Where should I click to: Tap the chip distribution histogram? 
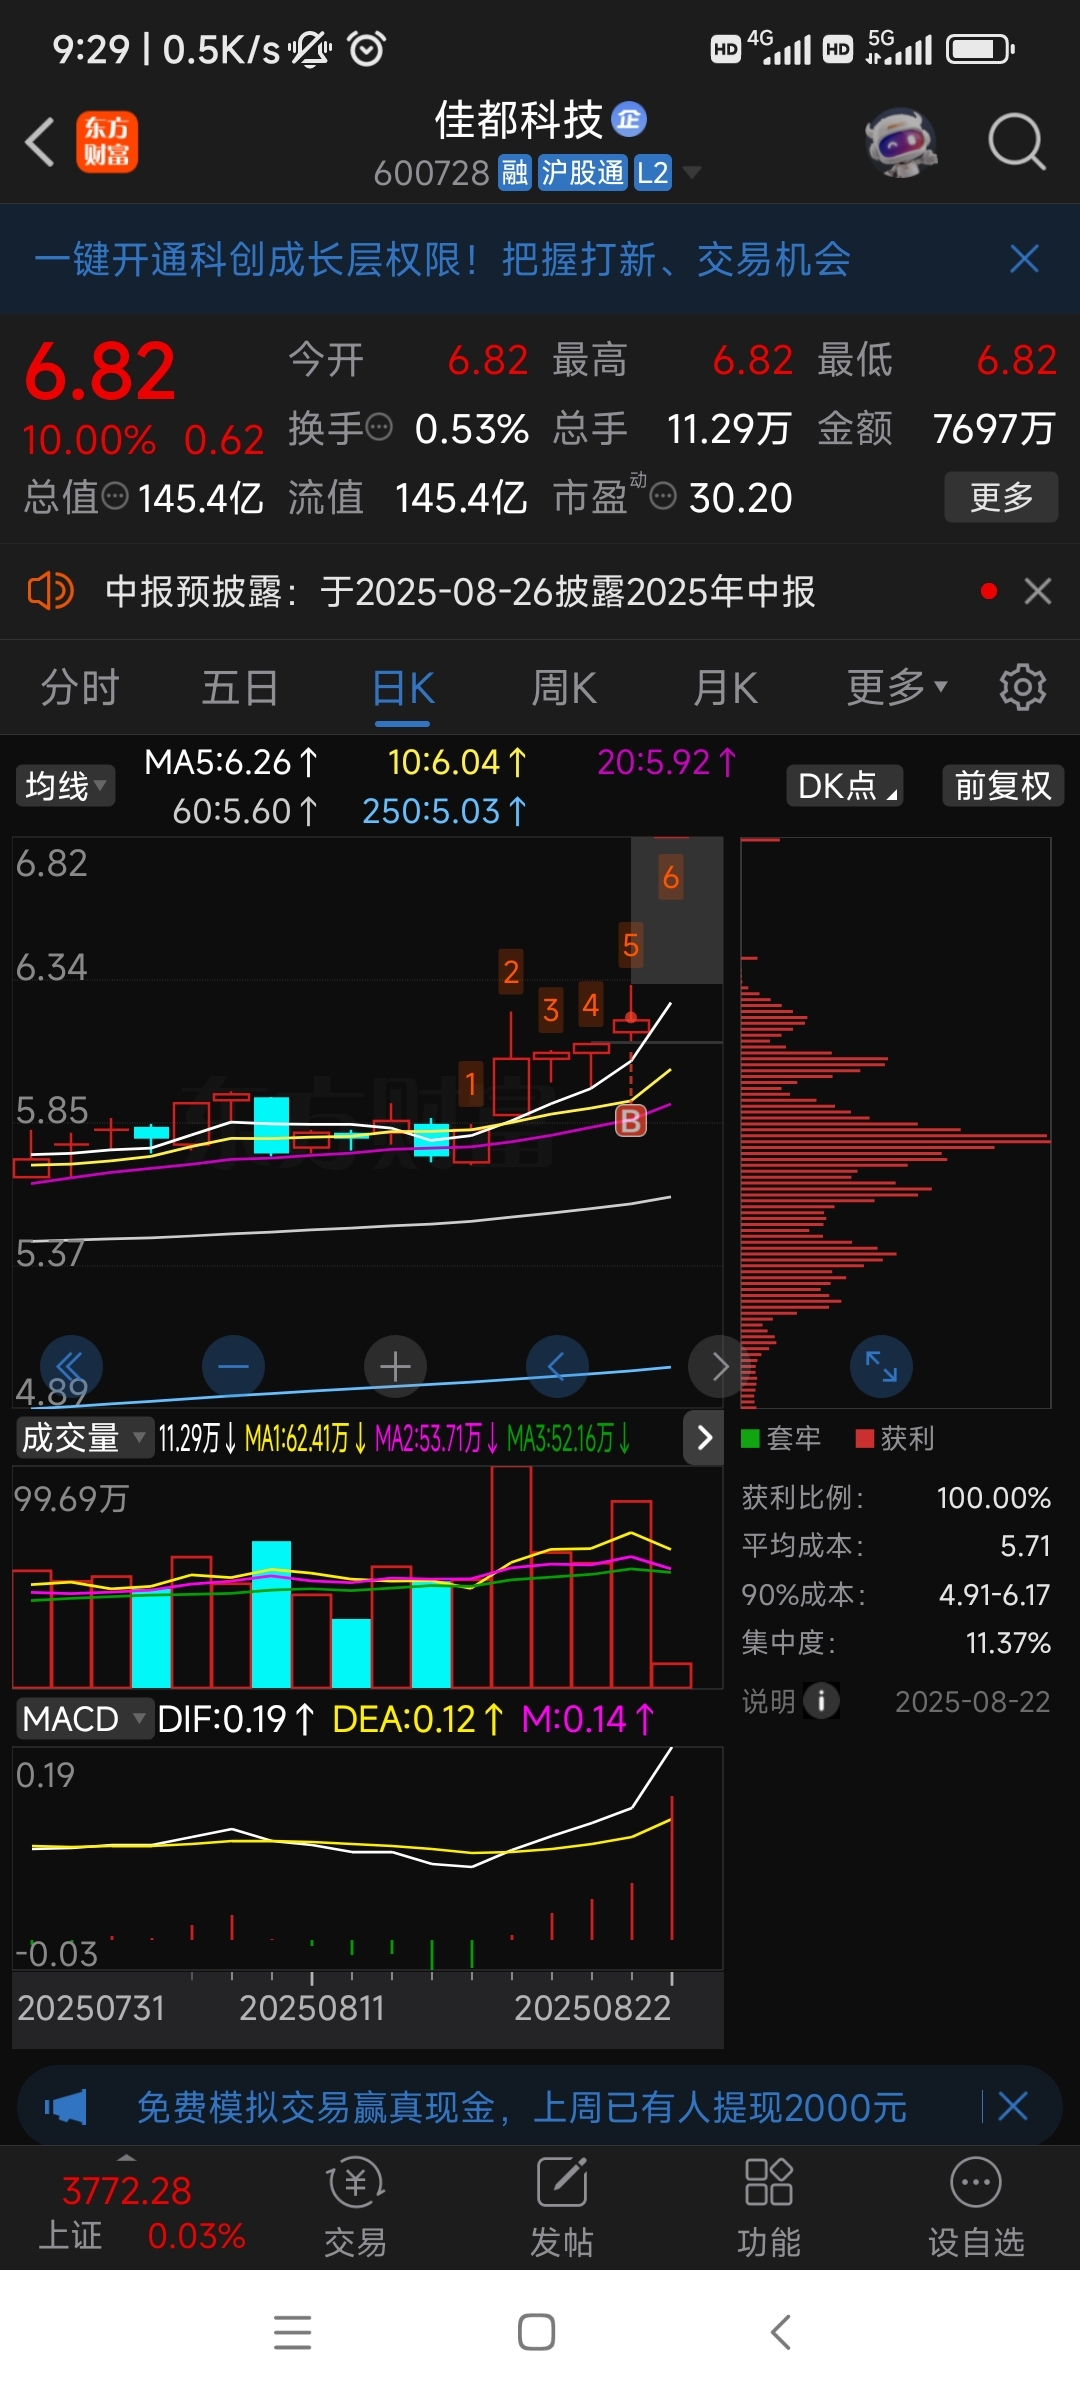895,1122
